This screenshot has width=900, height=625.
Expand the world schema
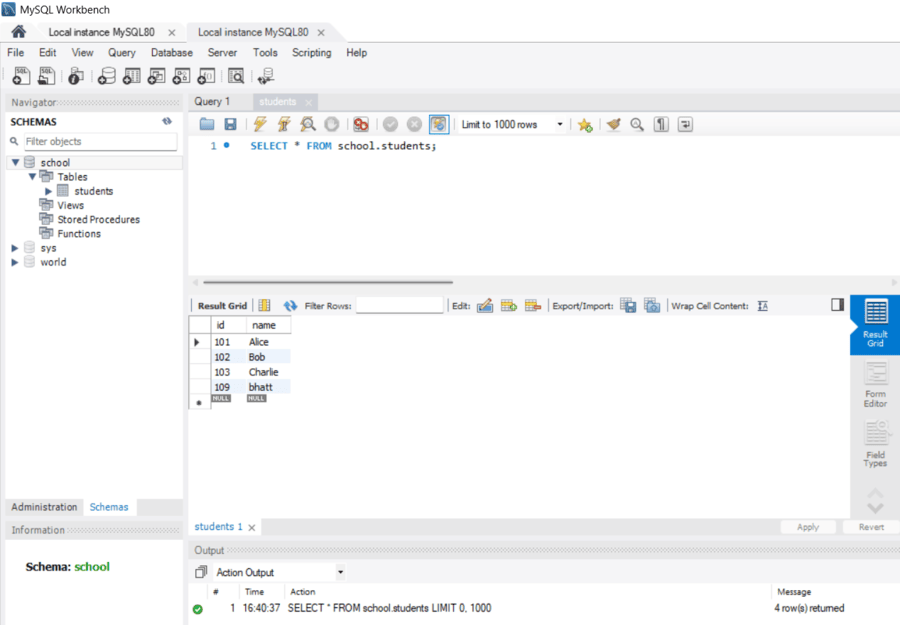tap(15, 262)
